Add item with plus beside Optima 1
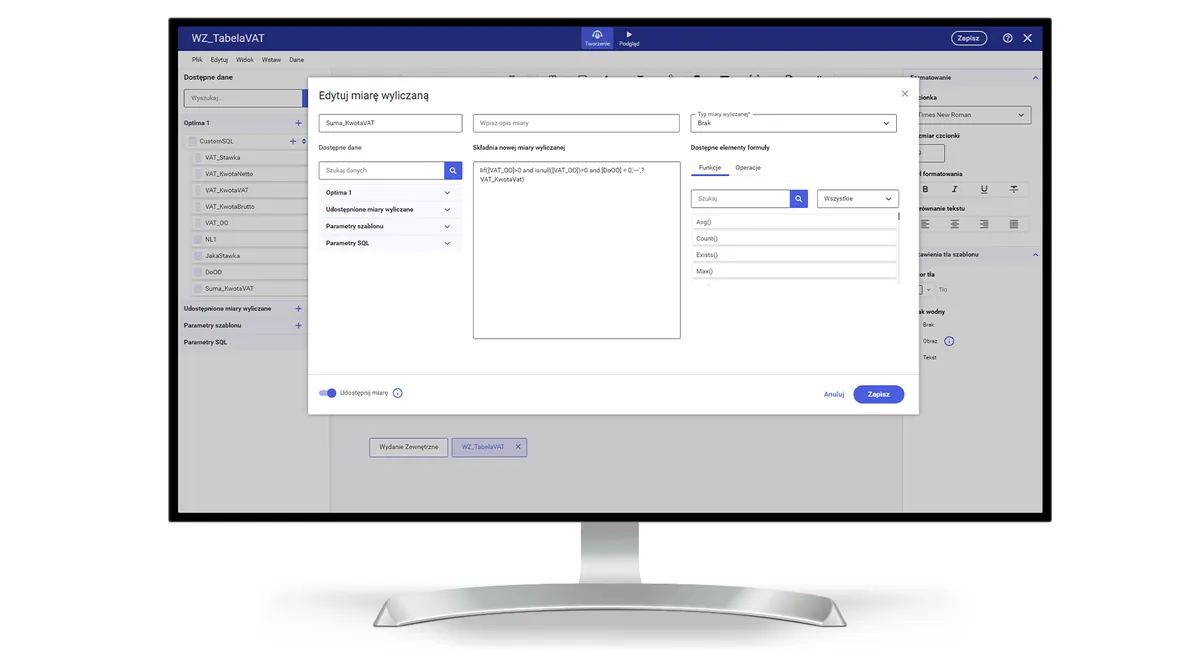This screenshot has height=672, width=1200. 298,123
